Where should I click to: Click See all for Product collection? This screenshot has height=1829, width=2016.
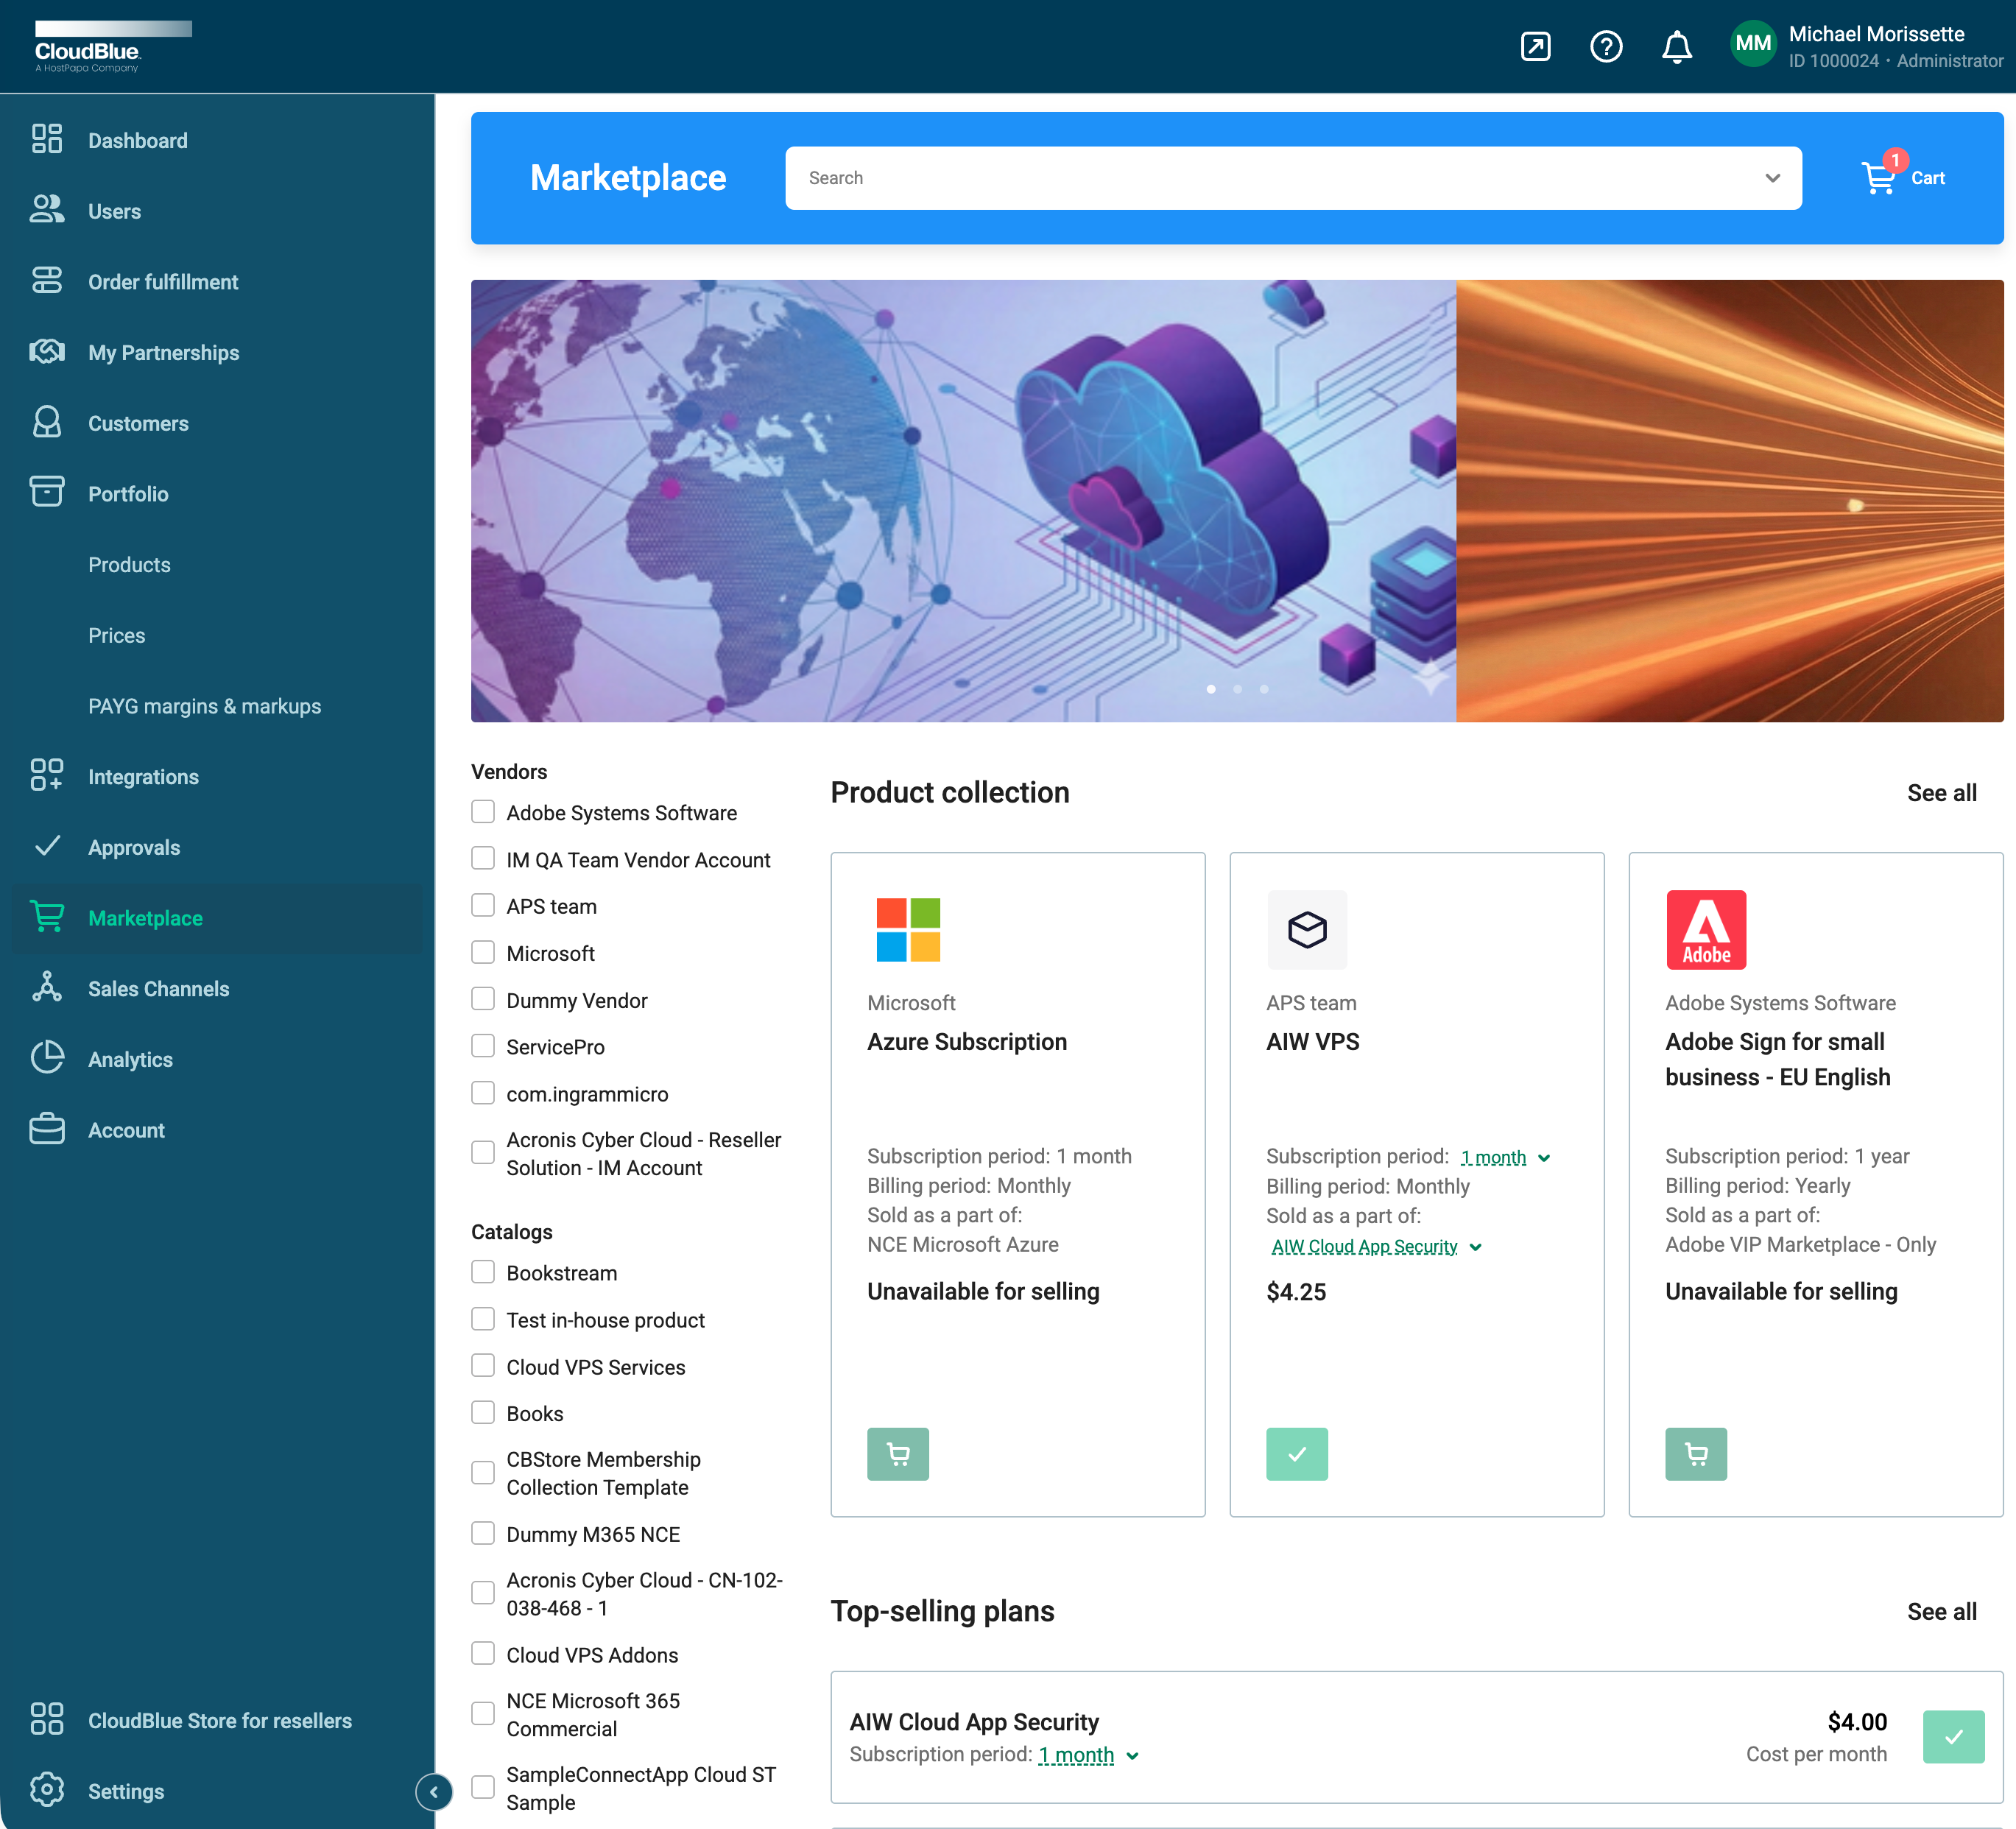[x=1941, y=793]
